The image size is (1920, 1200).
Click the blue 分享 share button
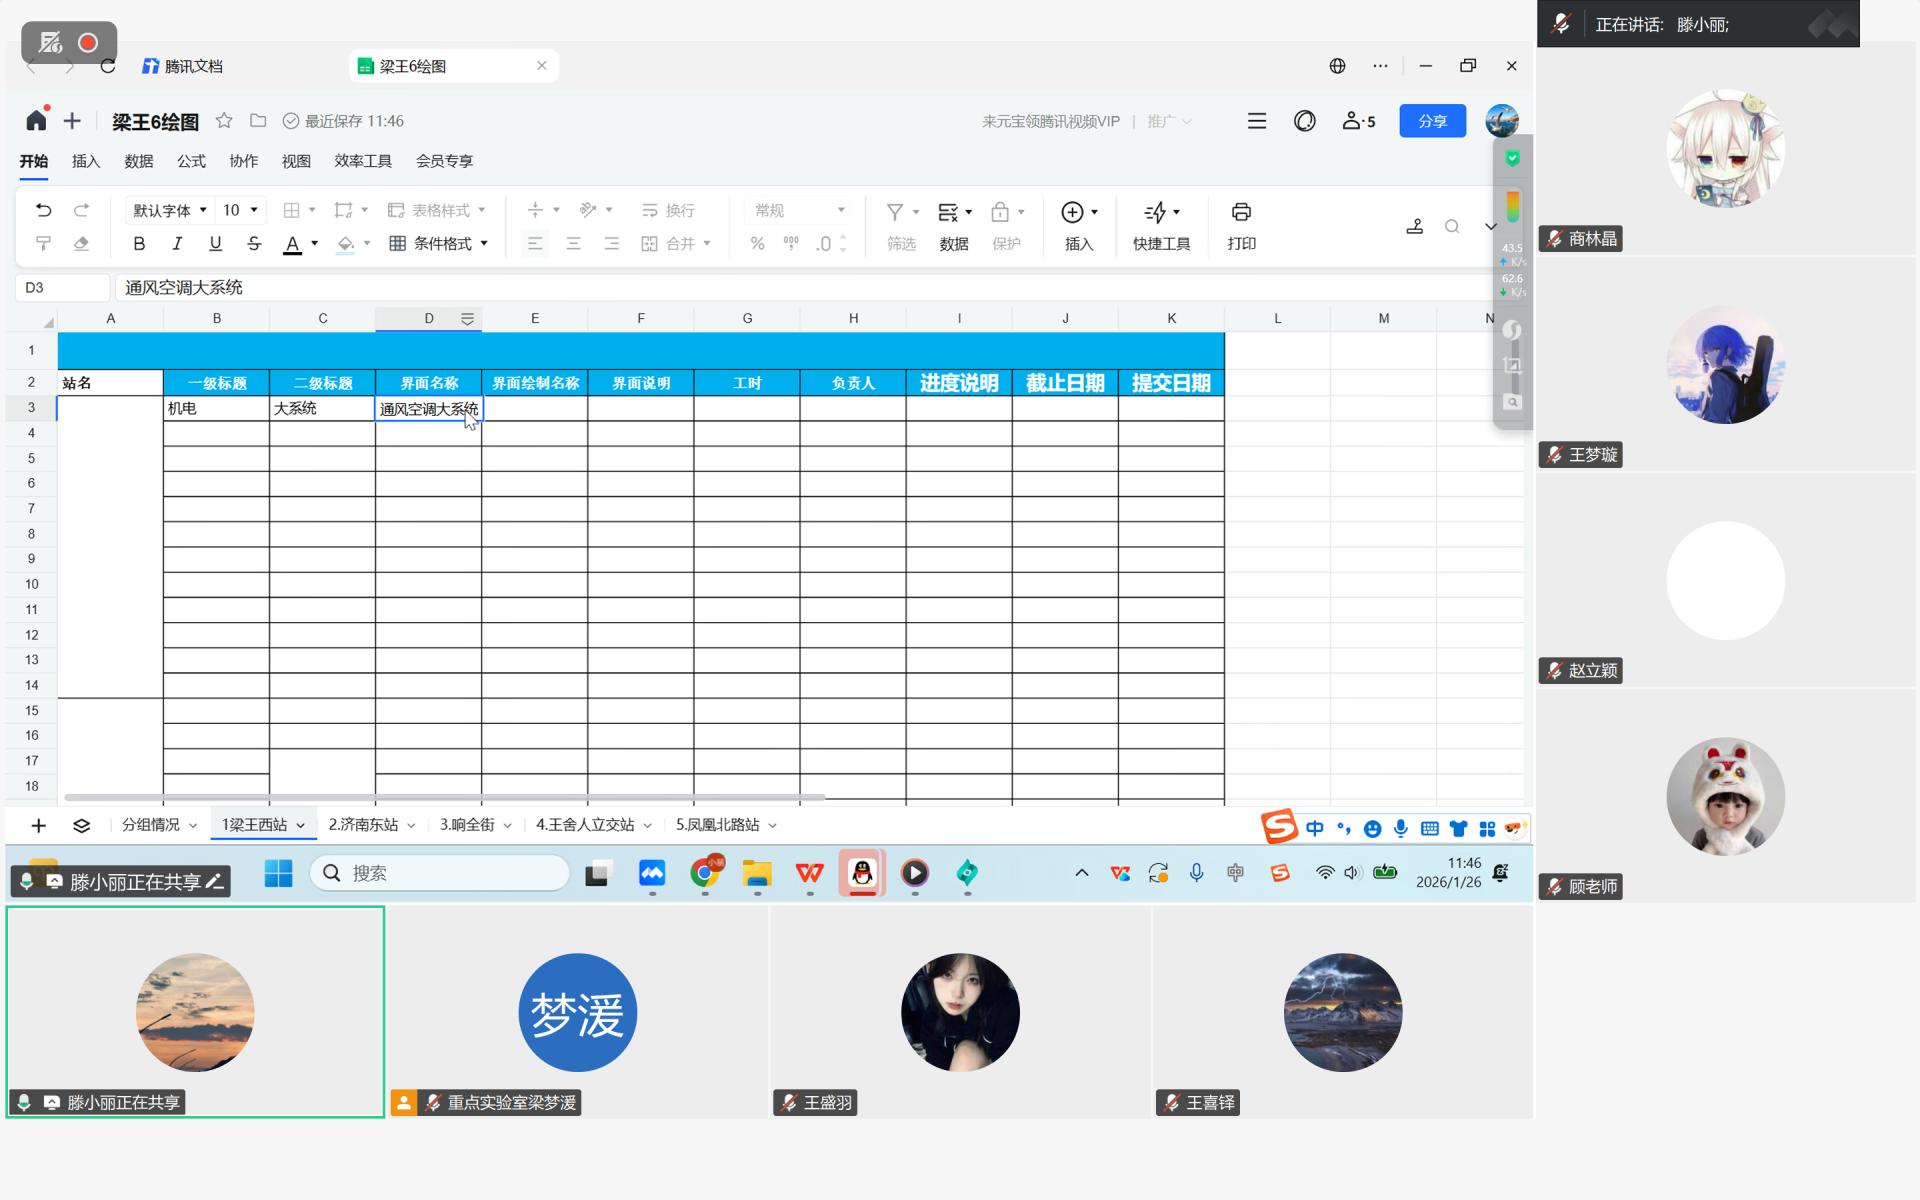coord(1432,121)
